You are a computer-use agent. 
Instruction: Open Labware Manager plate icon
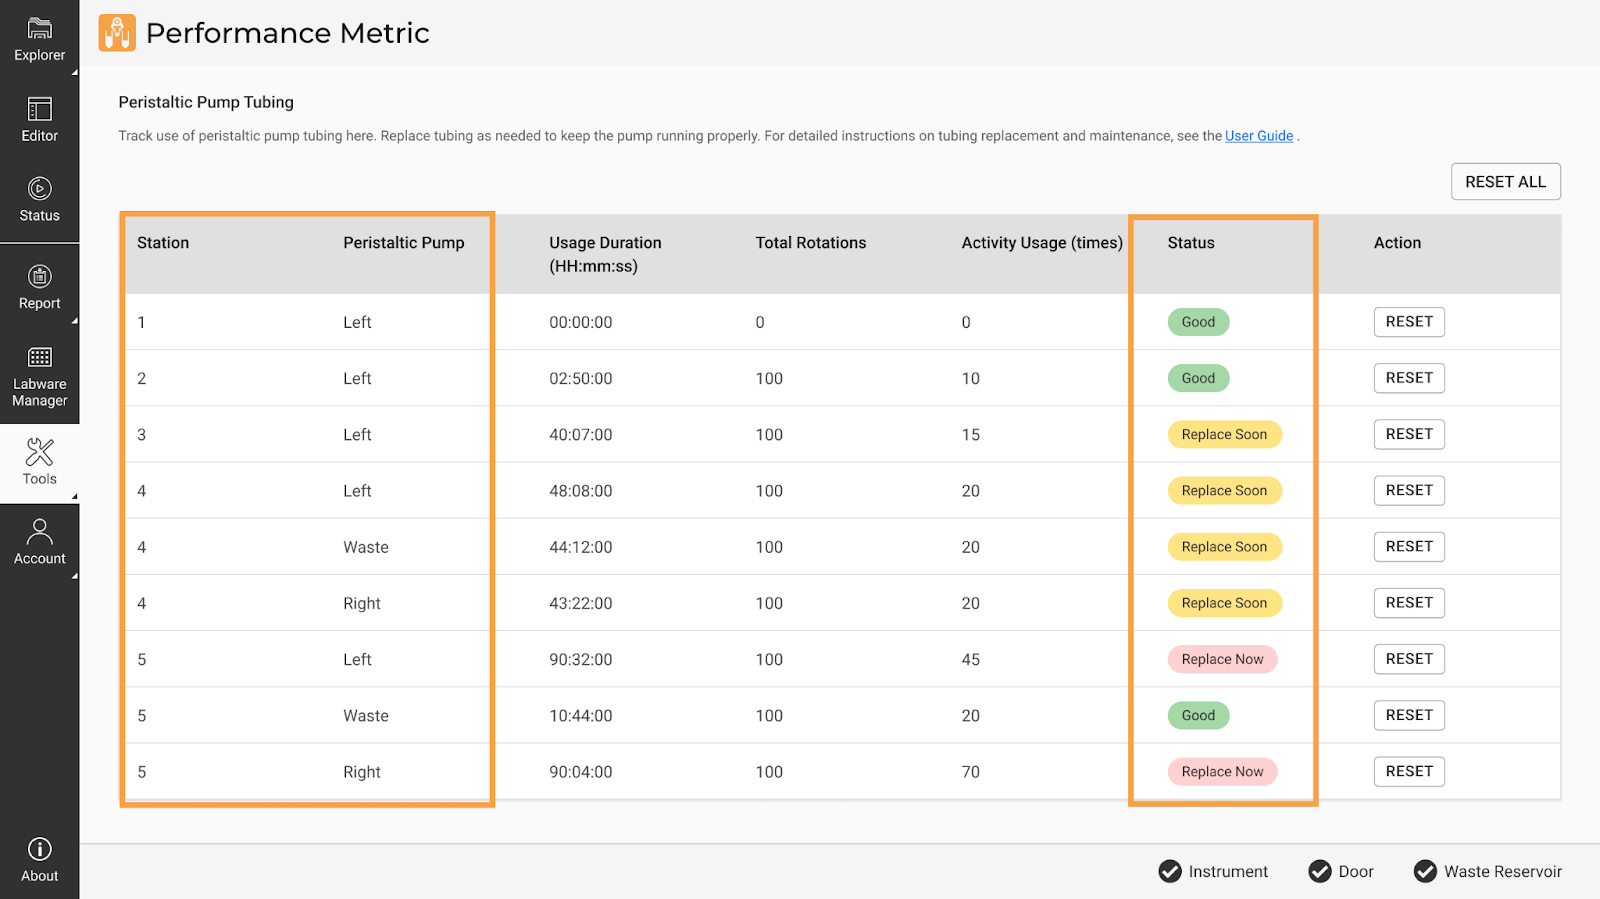coord(40,357)
